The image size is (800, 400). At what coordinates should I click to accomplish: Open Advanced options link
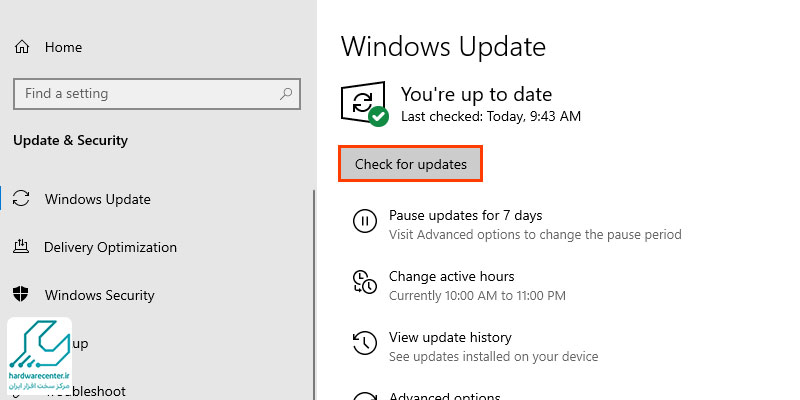tap(443, 395)
